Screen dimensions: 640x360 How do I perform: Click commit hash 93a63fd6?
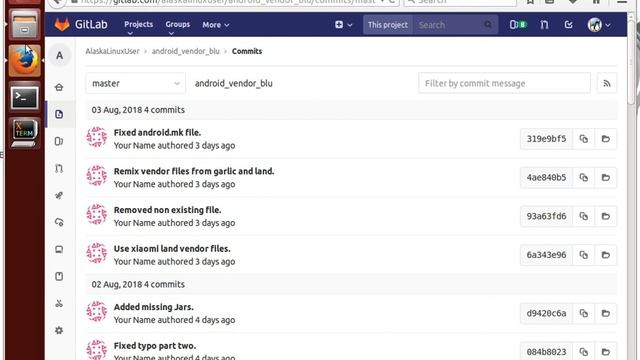[546, 216]
